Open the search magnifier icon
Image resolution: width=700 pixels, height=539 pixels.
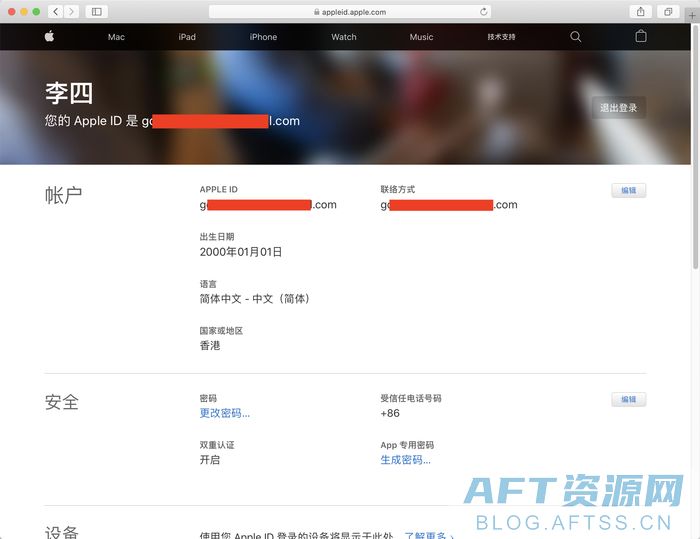click(x=575, y=37)
